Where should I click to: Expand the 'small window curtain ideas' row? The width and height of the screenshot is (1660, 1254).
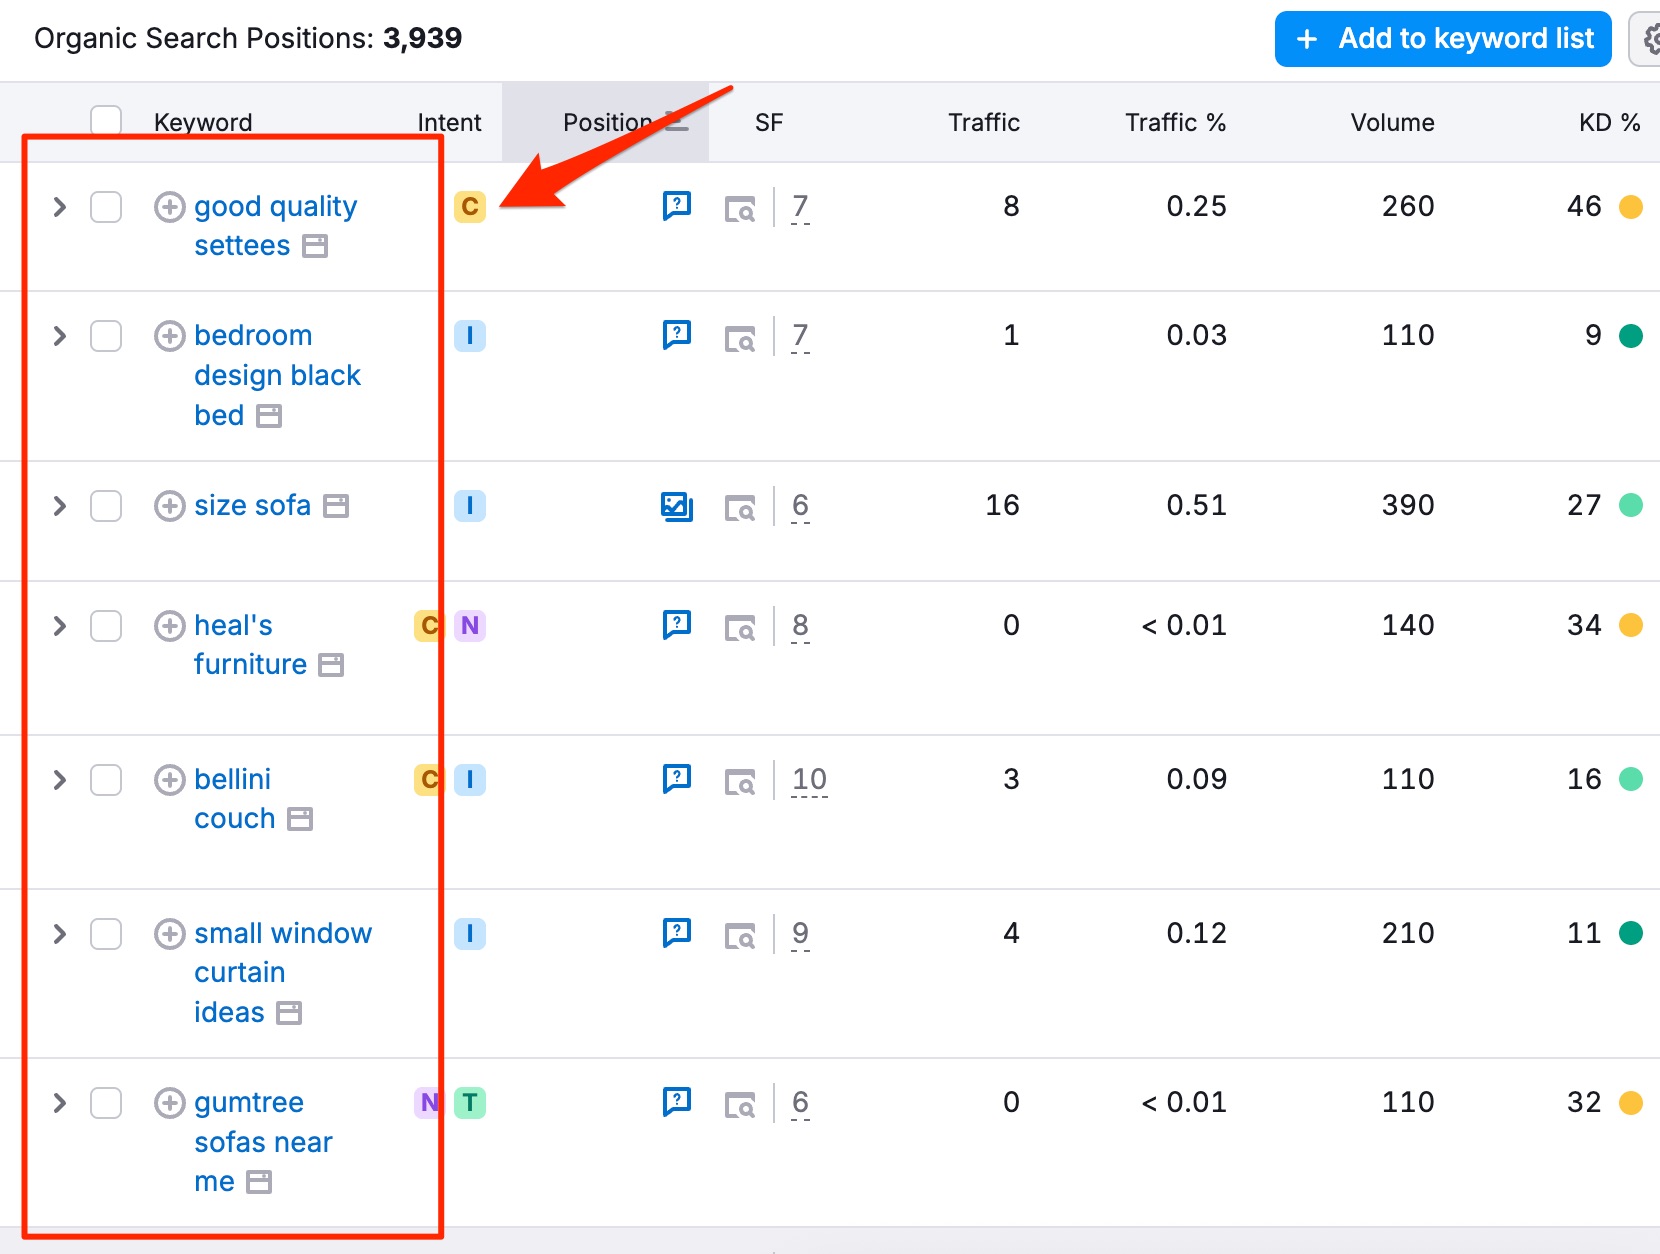tap(60, 934)
